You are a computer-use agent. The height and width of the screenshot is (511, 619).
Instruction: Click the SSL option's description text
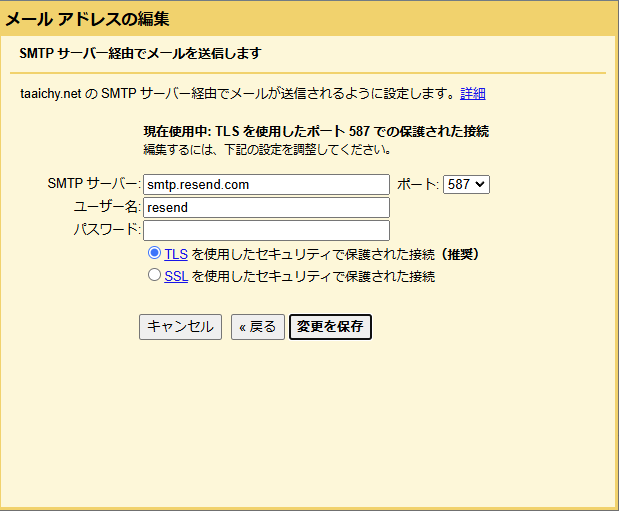click(x=313, y=277)
